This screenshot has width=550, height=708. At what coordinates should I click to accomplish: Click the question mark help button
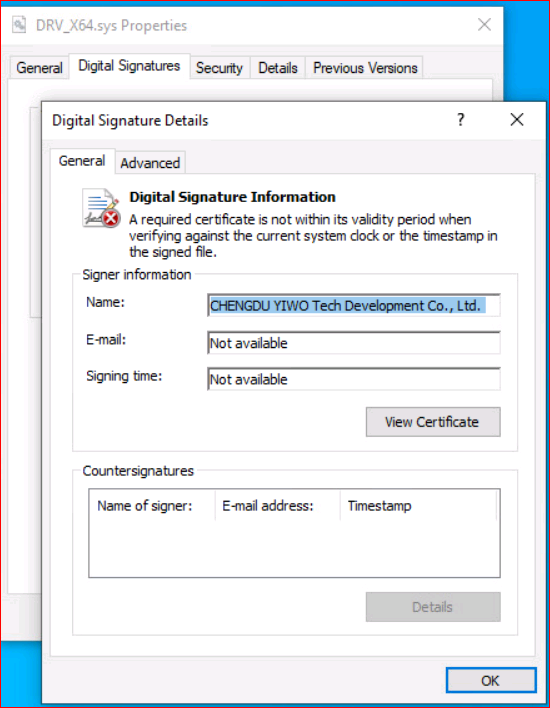[461, 120]
